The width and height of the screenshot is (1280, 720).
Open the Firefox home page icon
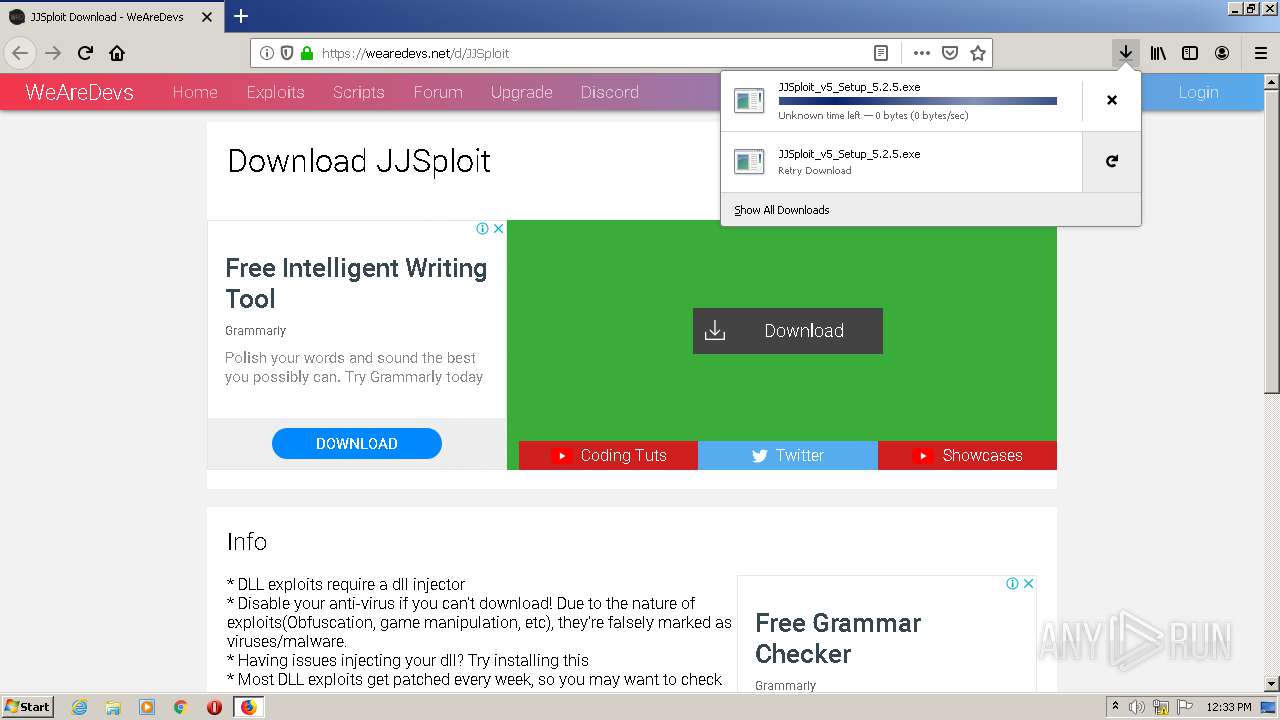pyautogui.click(x=117, y=53)
